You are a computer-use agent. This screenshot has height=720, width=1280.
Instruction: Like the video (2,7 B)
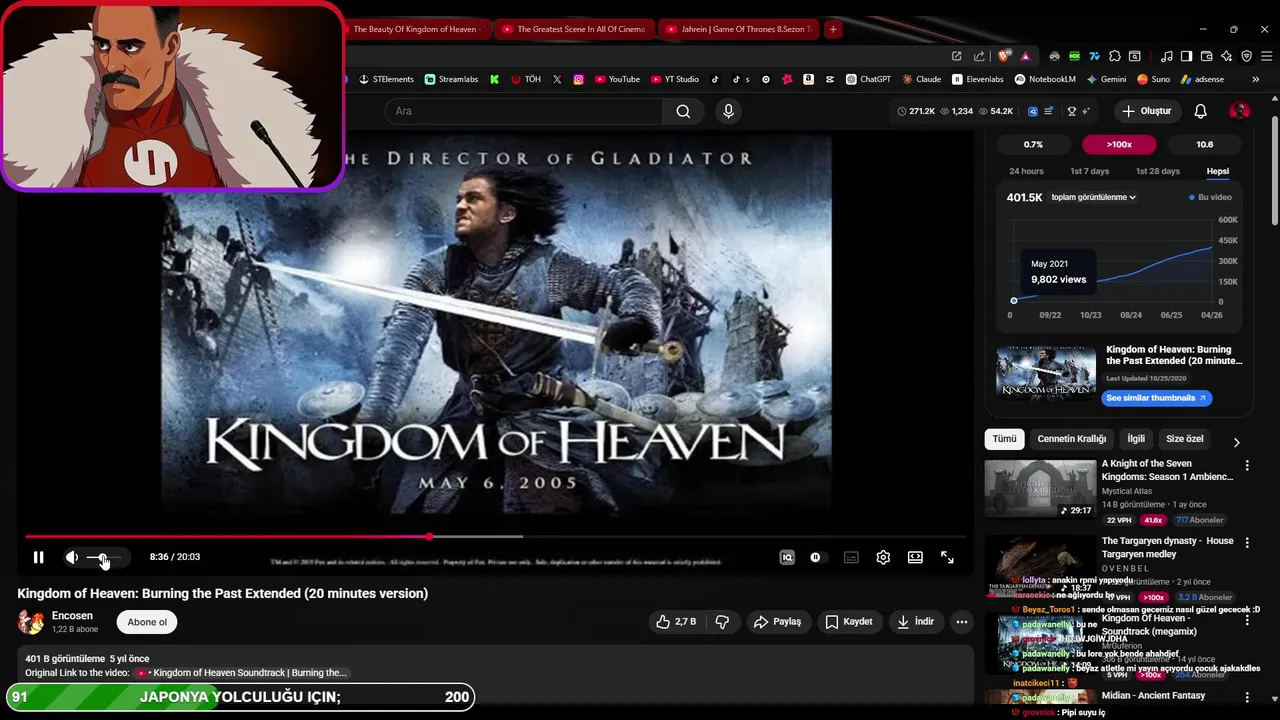tap(677, 622)
